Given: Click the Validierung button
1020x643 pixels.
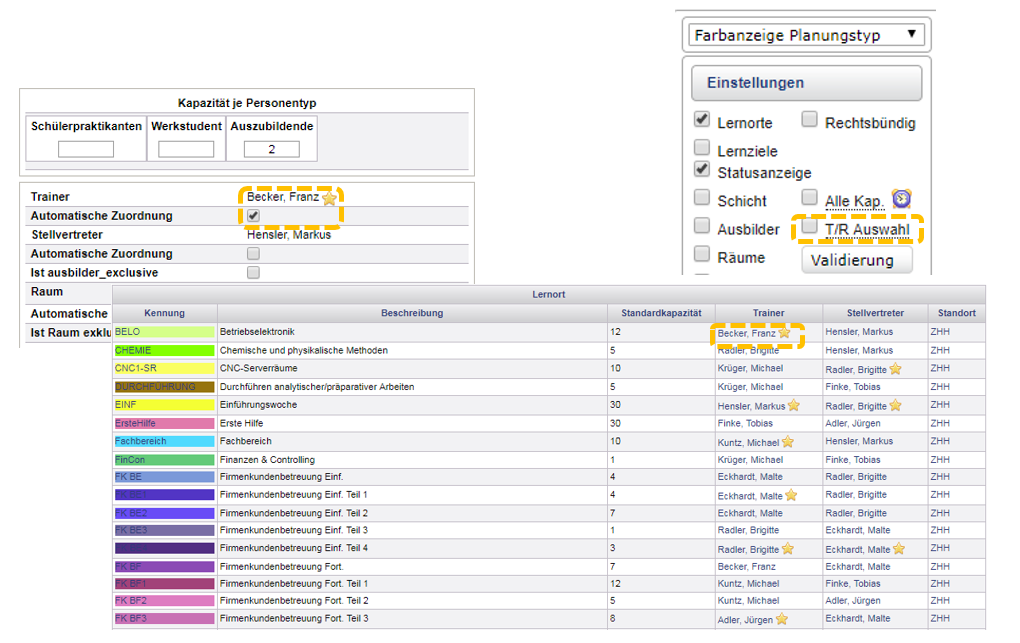Looking at the screenshot, I should 857,260.
